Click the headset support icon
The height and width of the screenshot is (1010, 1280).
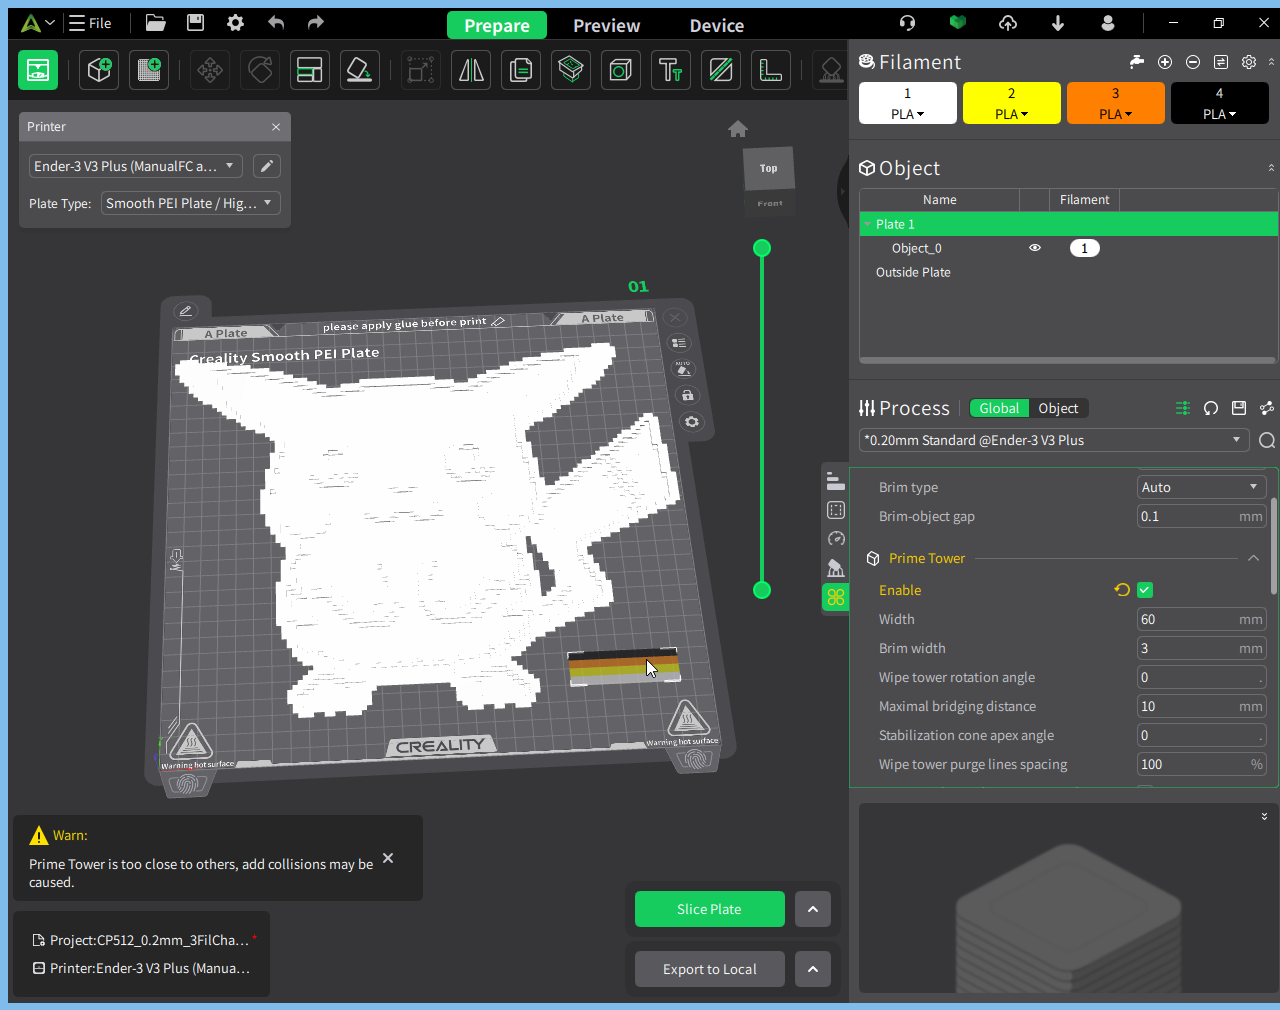[908, 23]
